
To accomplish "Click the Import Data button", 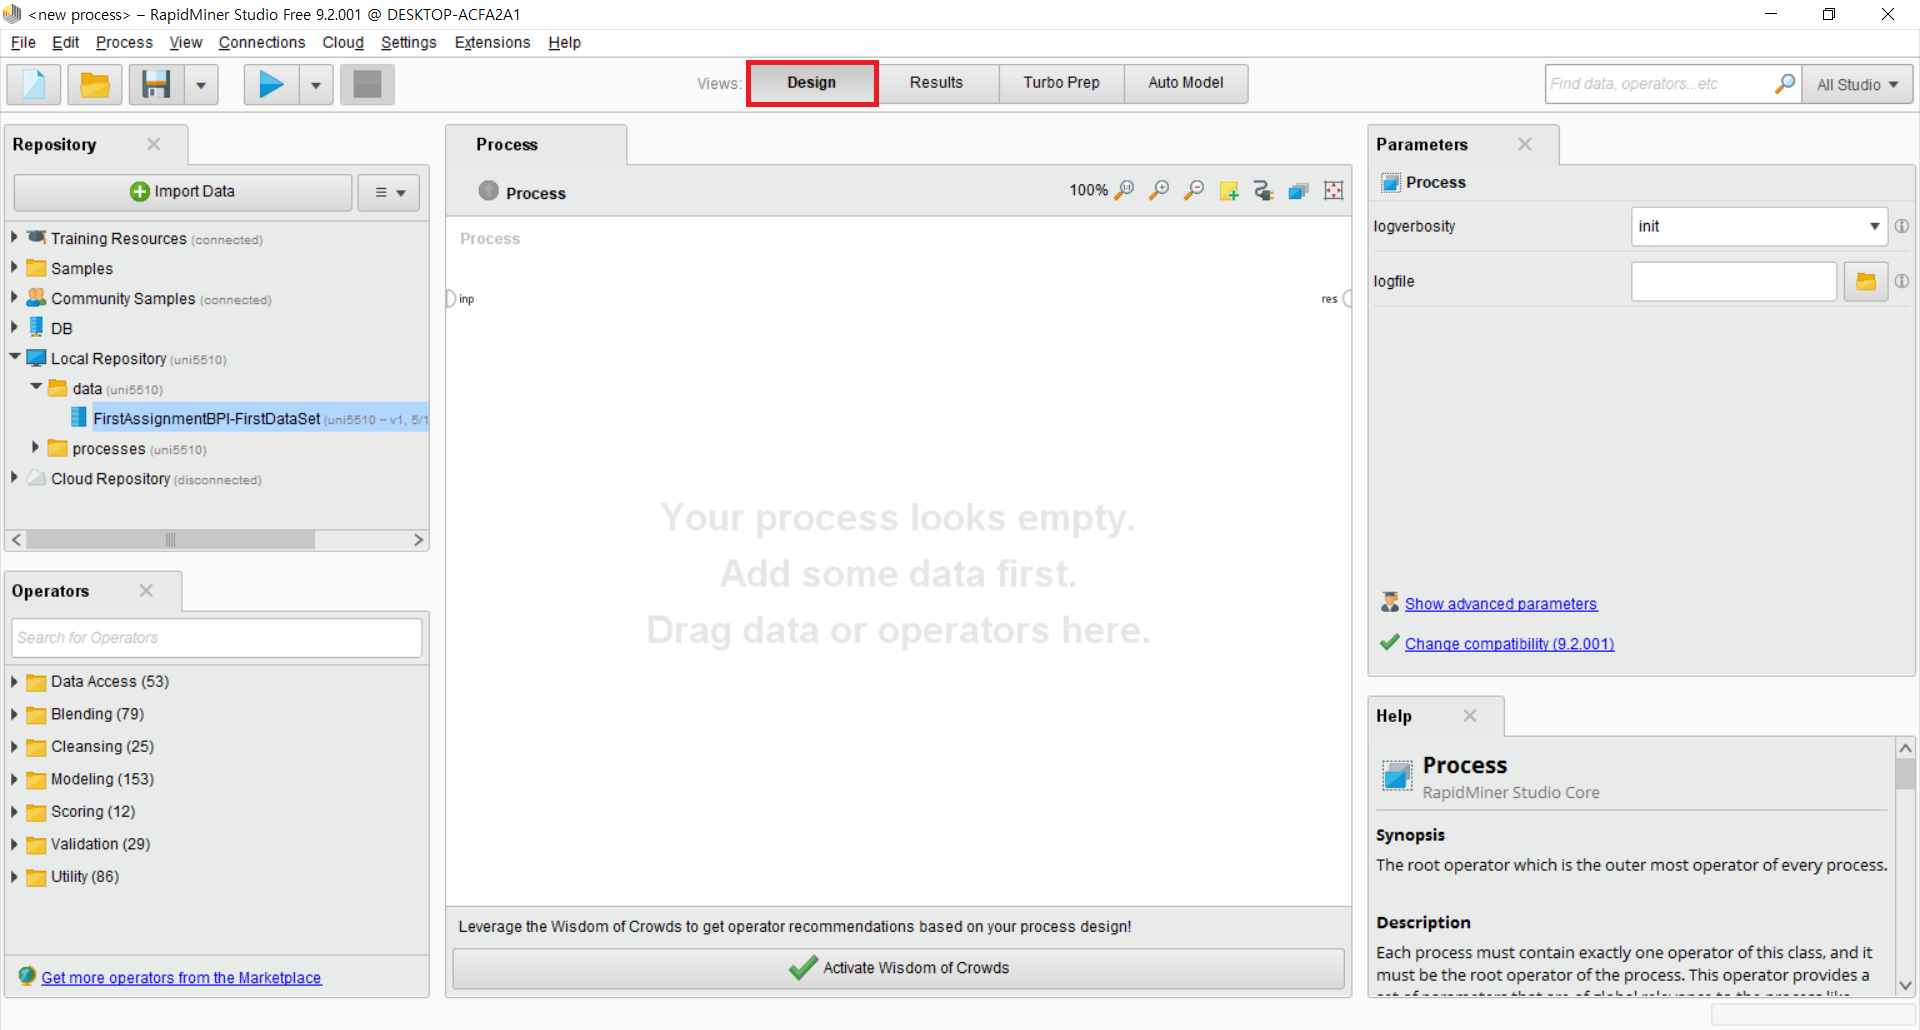I will (183, 192).
